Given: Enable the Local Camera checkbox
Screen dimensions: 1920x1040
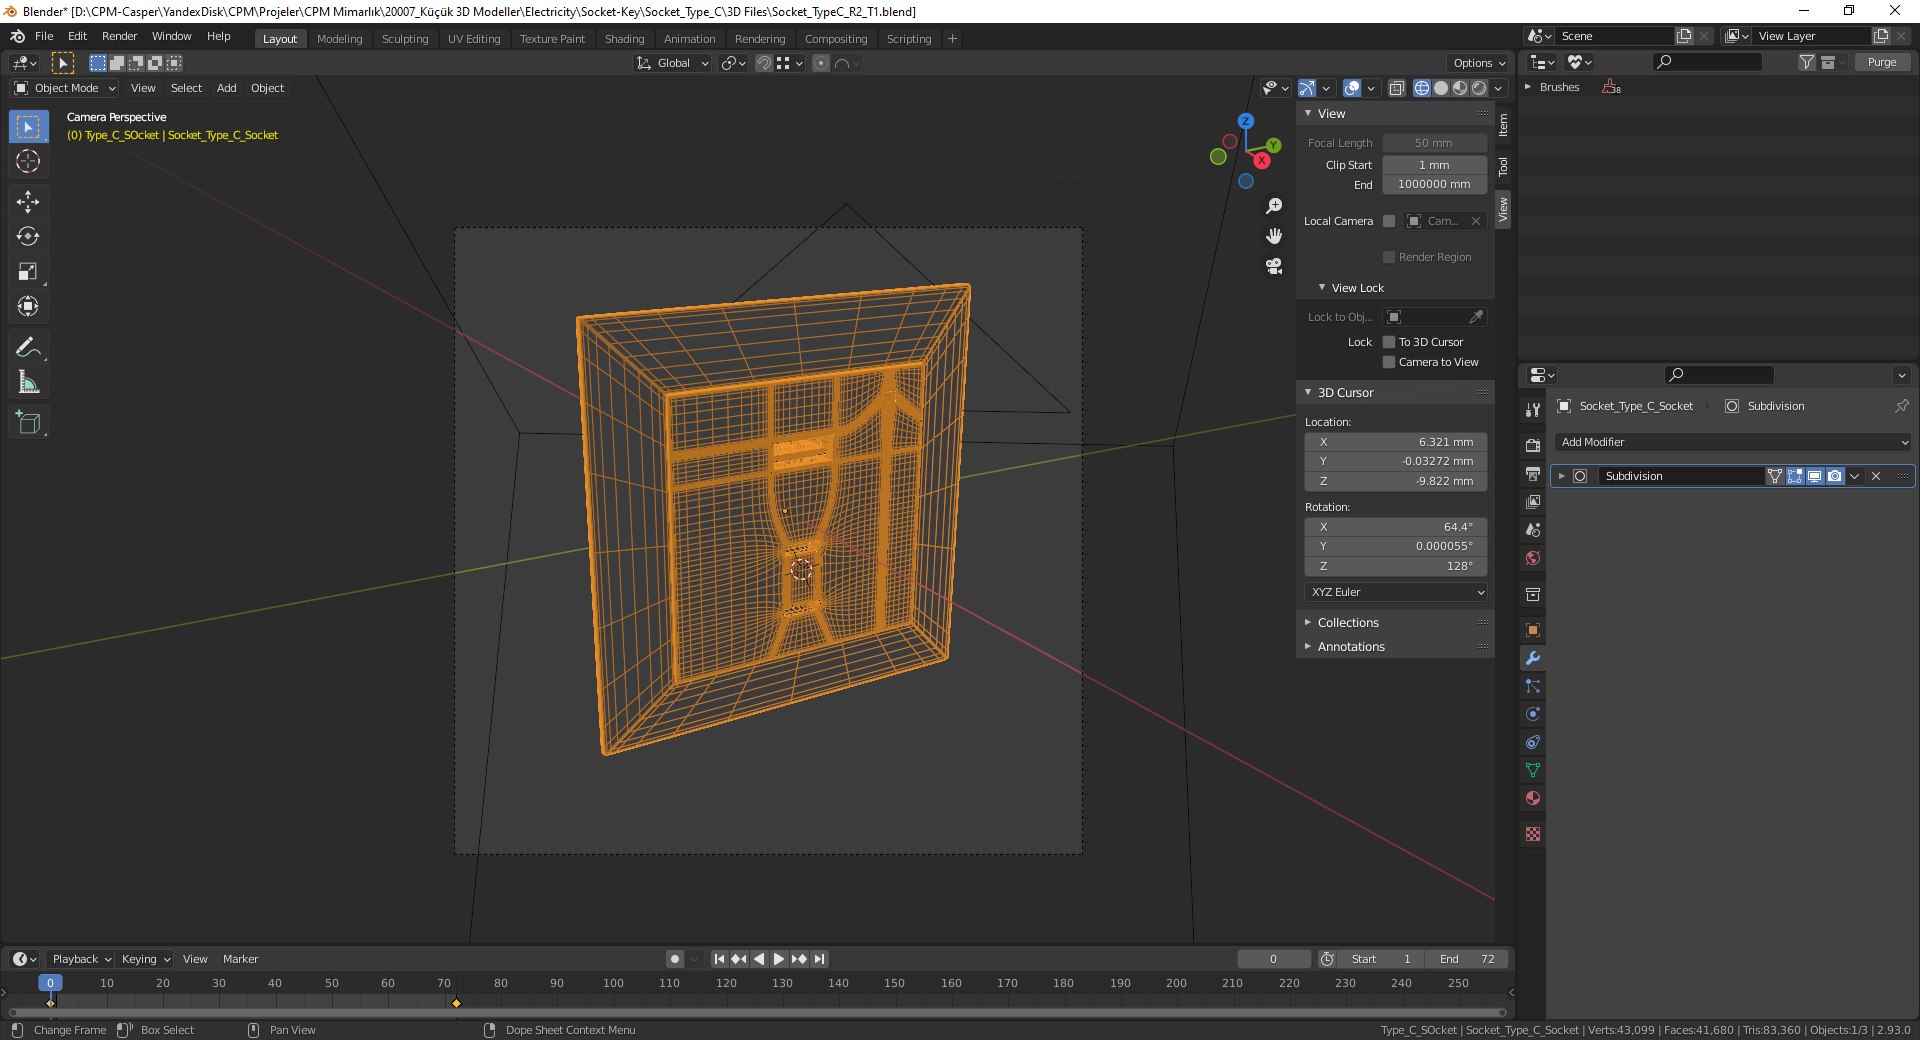Looking at the screenshot, I should pyautogui.click(x=1388, y=221).
